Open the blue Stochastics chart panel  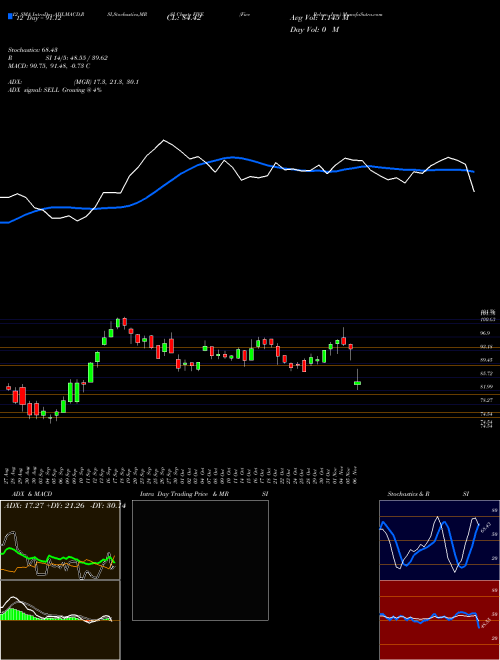[x=439, y=540]
